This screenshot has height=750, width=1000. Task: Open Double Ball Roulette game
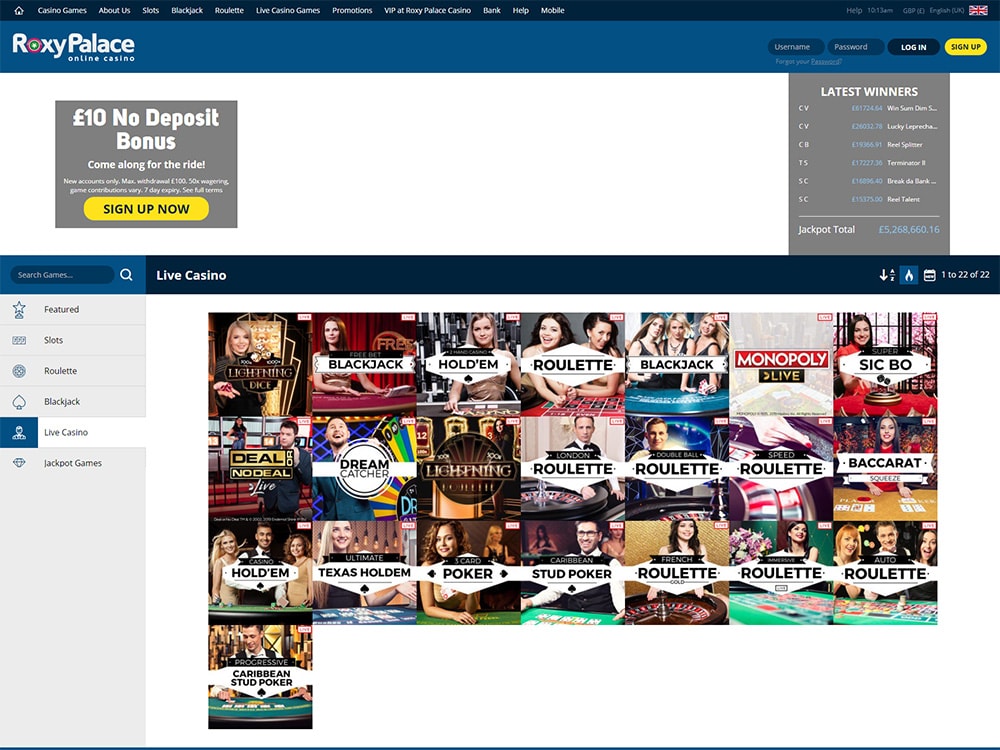pyautogui.click(x=677, y=469)
